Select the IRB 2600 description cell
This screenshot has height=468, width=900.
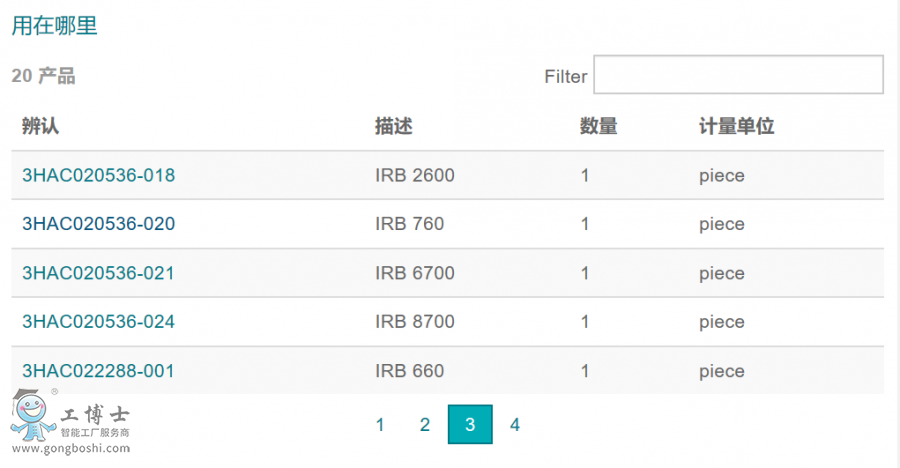(x=415, y=176)
